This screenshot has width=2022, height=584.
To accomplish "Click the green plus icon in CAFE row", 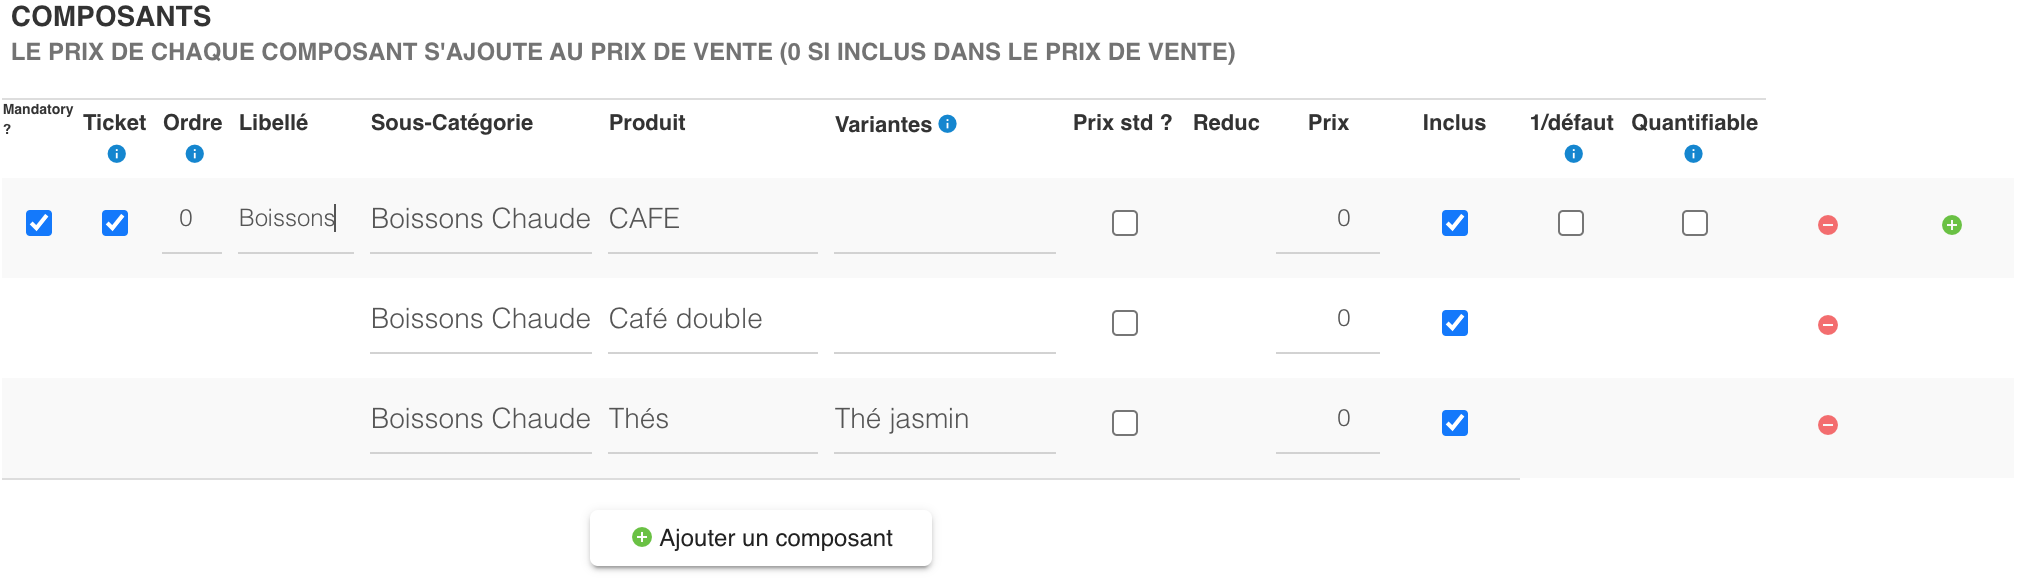I will (x=1951, y=225).
